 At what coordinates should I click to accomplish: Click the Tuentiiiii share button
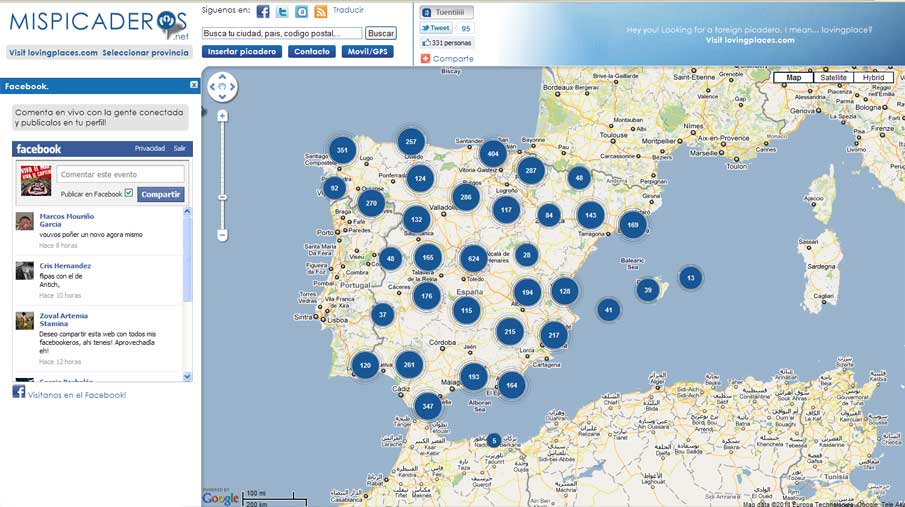[447, 12]
